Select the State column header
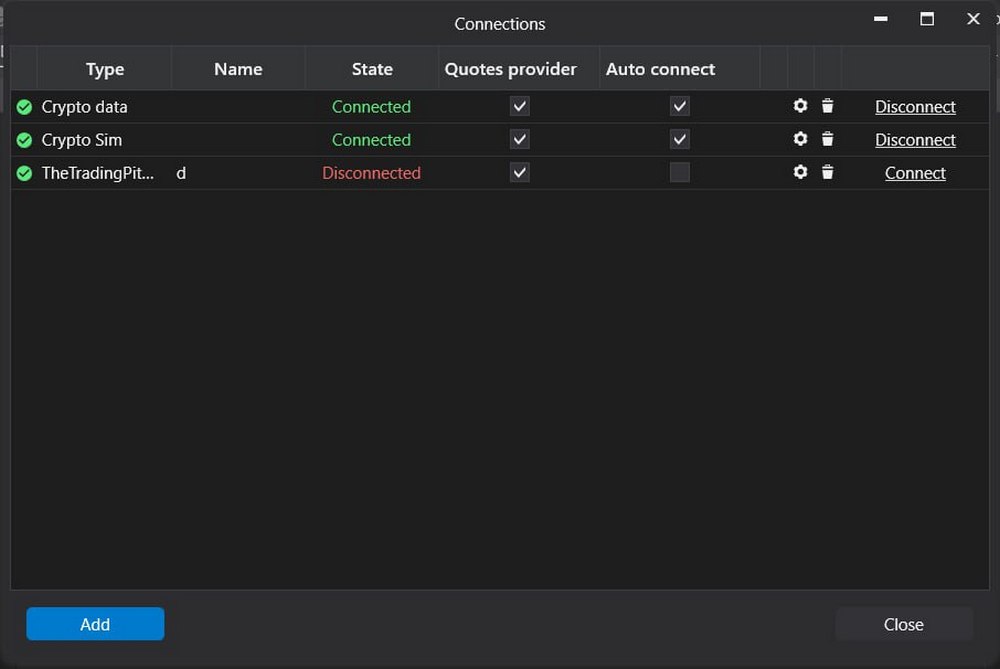Viewport: 1000px width, 669px height. [x=371, y=68]
